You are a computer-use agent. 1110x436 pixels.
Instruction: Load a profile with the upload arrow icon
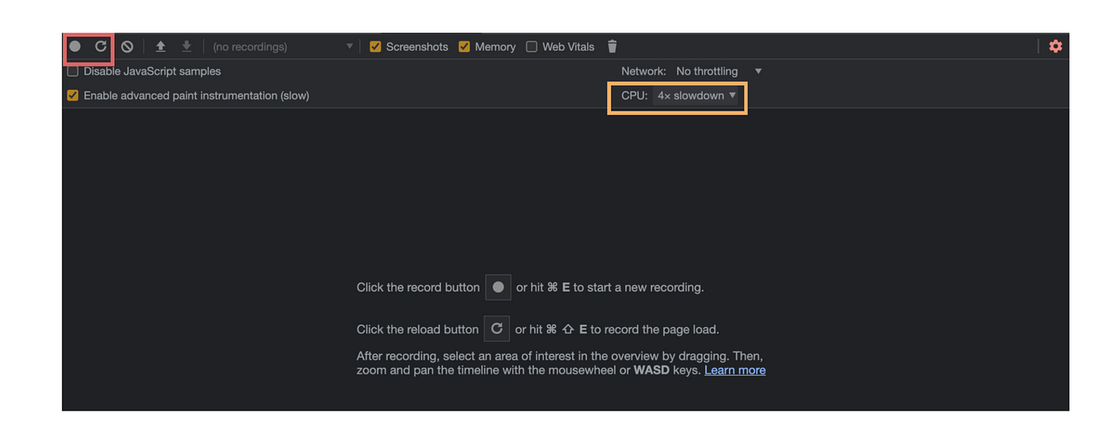[160, 47]
